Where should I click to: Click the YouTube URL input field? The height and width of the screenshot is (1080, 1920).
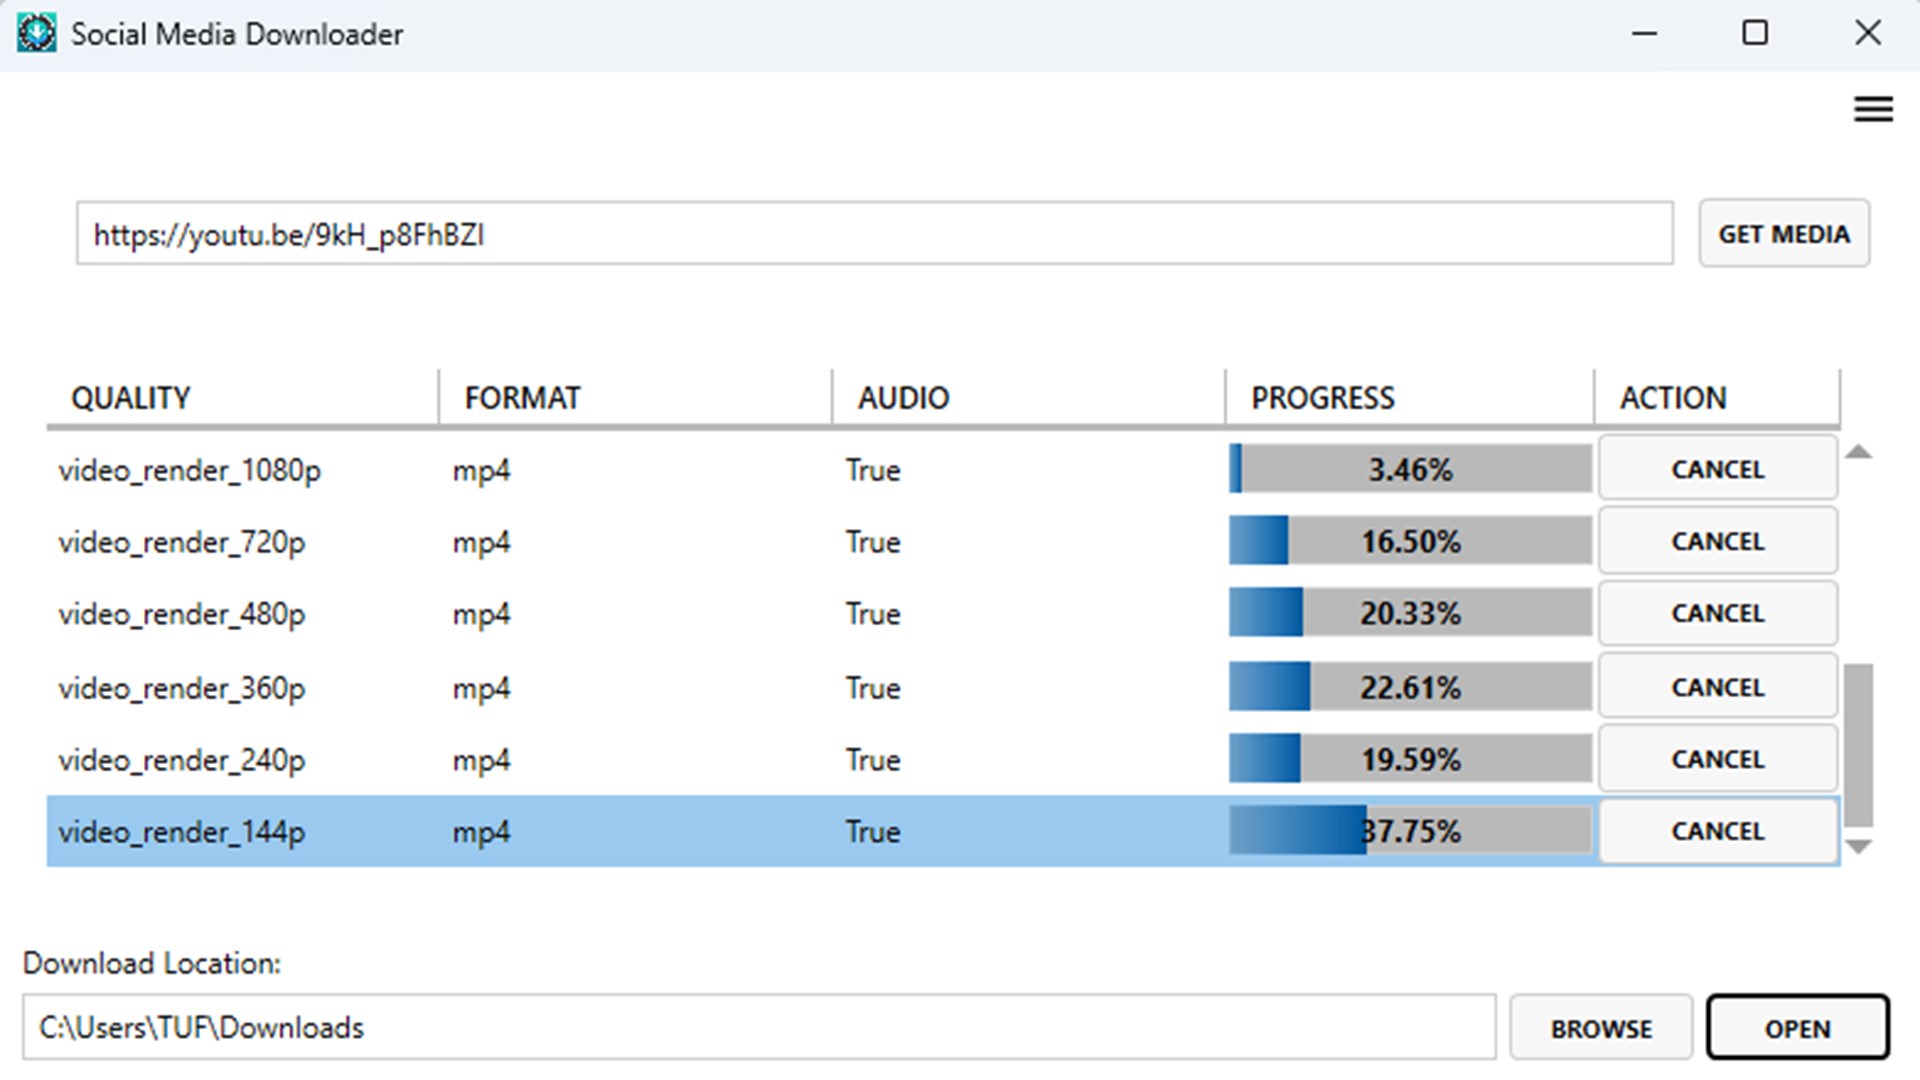tap(873, 235)
